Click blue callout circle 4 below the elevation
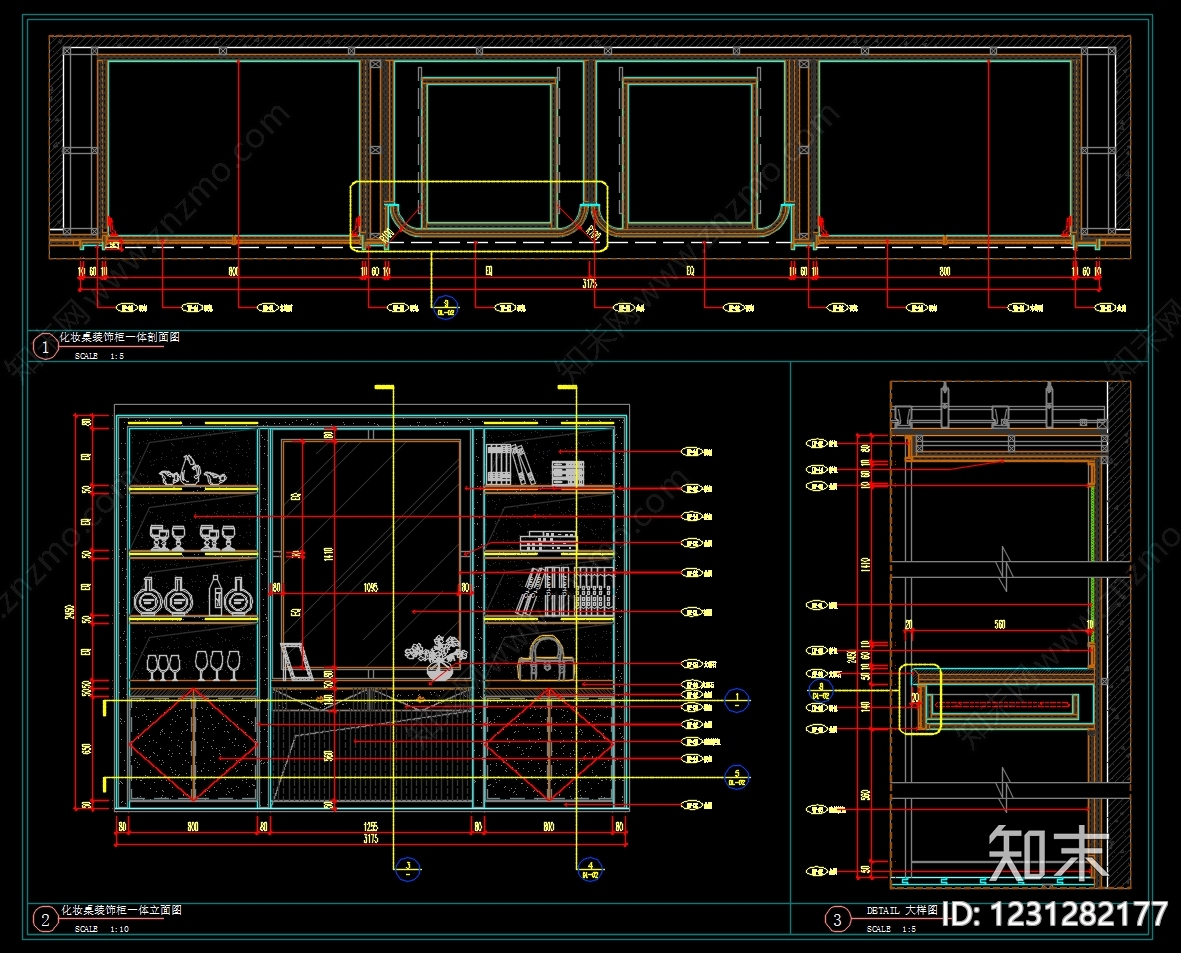 590,870
